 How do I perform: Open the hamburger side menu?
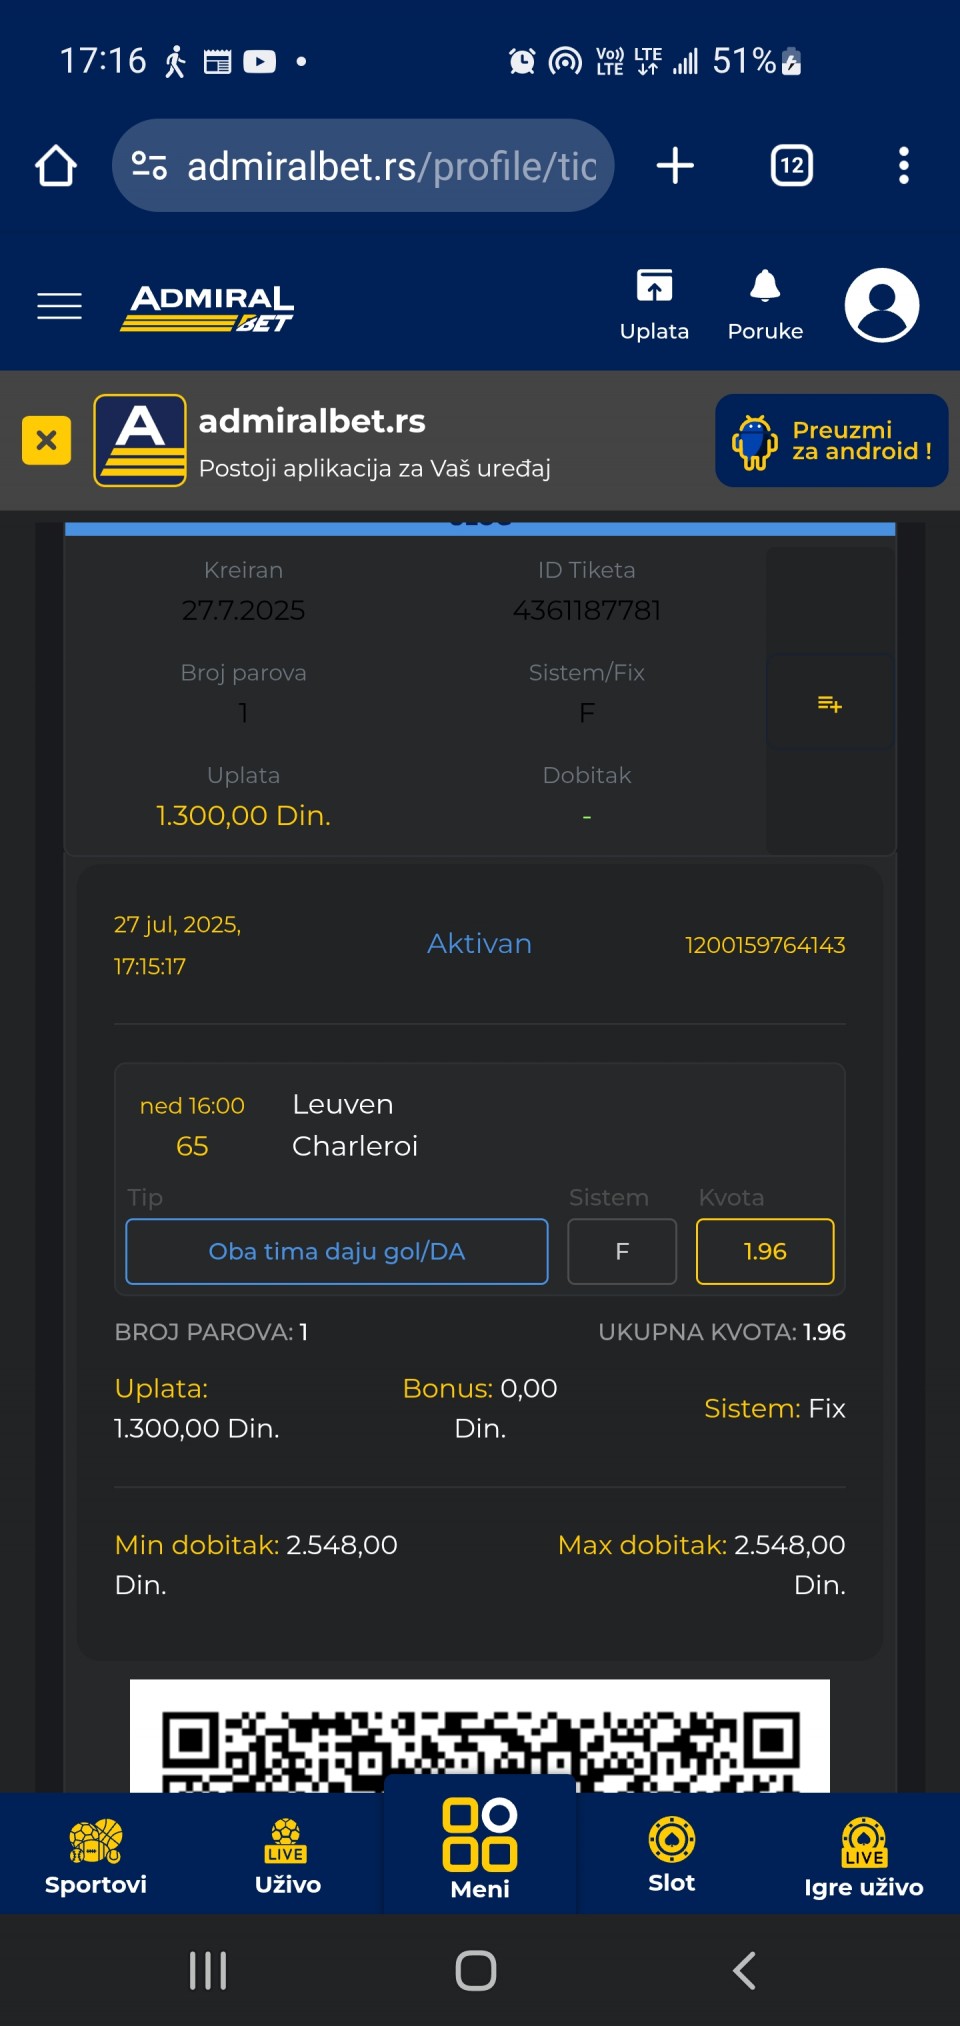[x=59, y=305]
